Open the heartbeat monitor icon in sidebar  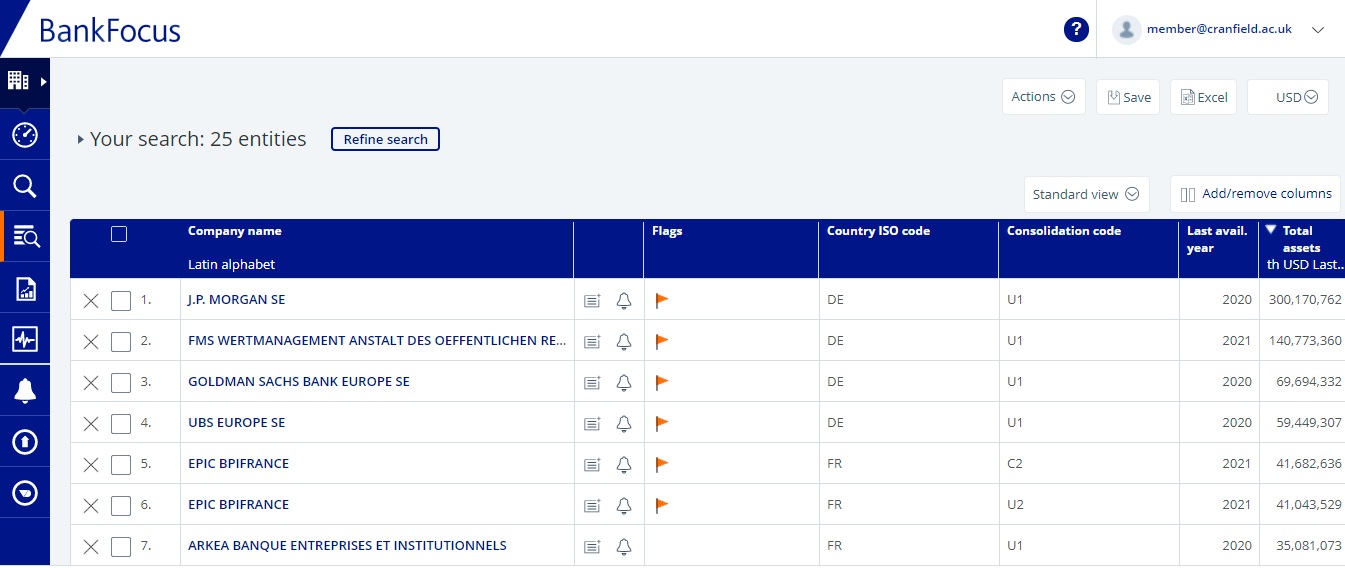(x=24, y=340)
